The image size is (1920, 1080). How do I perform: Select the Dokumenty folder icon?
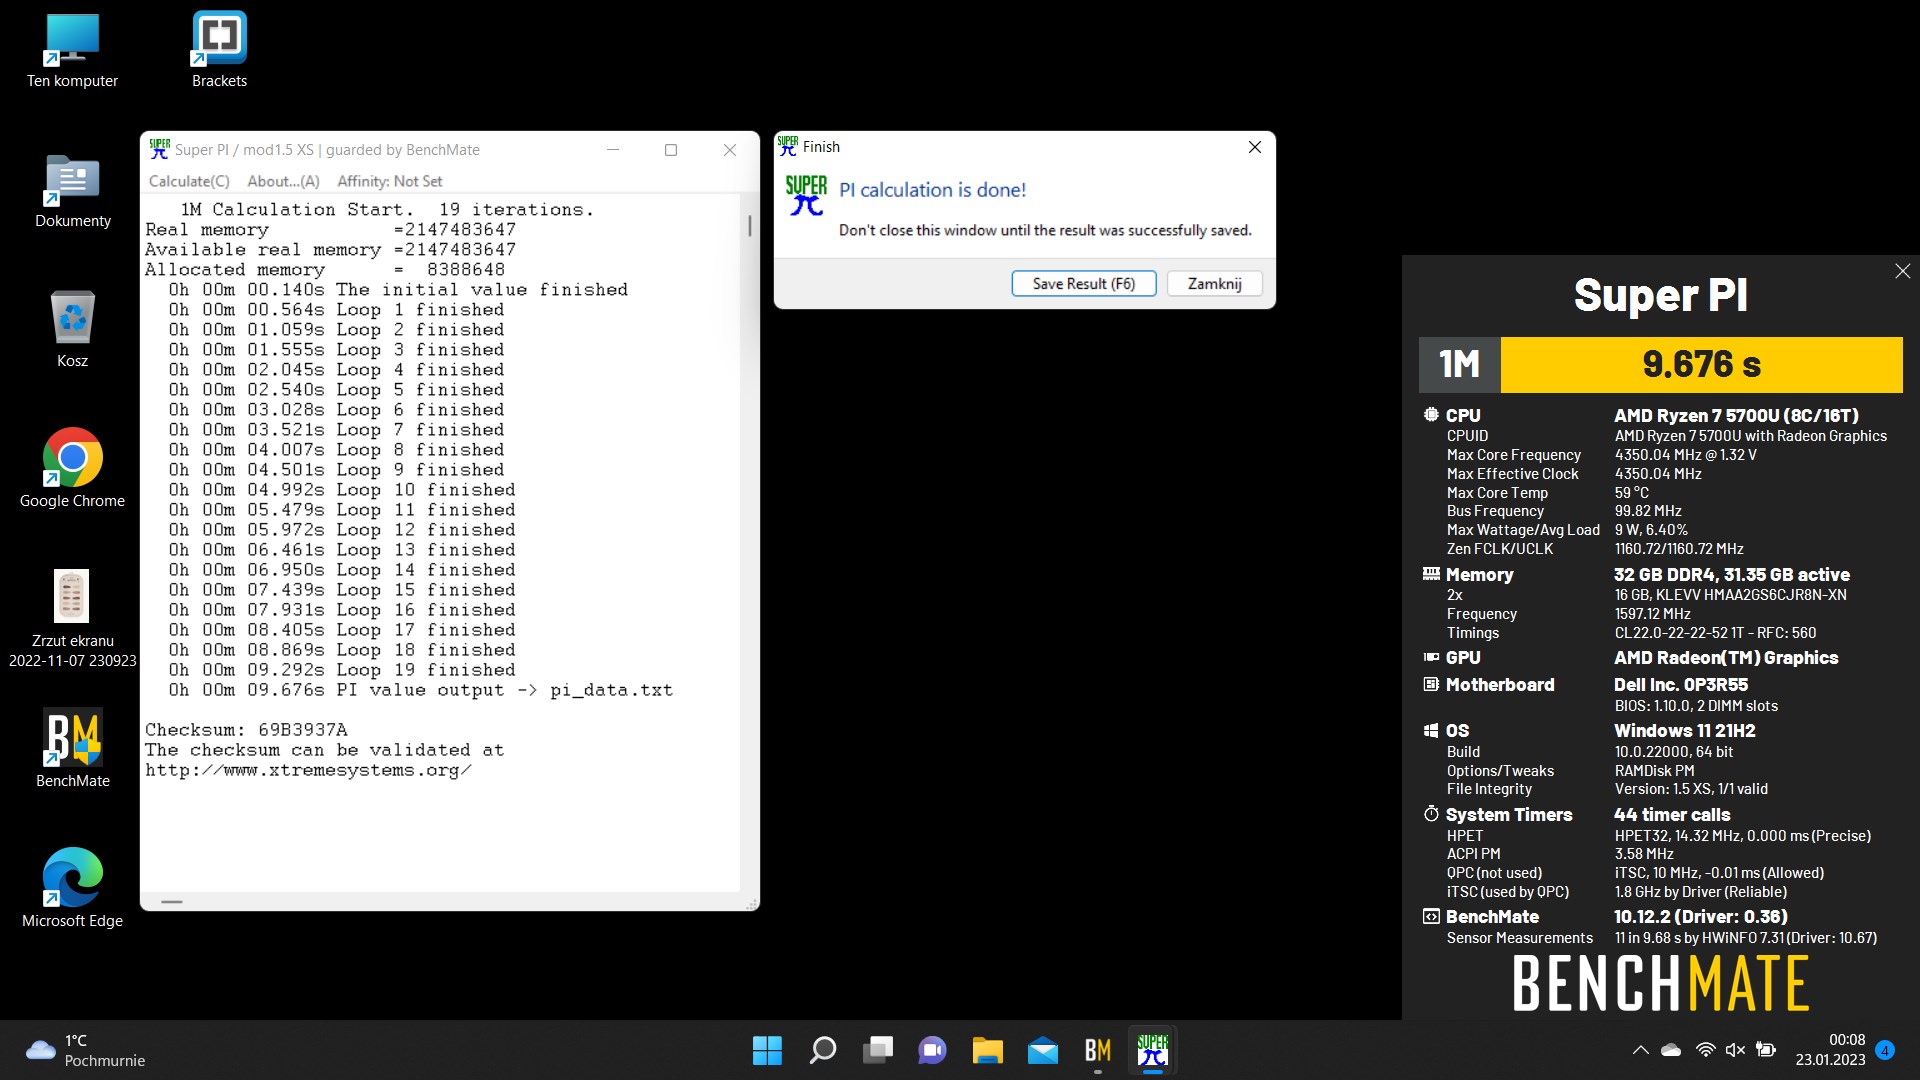pyautogui.click(x=72, y=190)
